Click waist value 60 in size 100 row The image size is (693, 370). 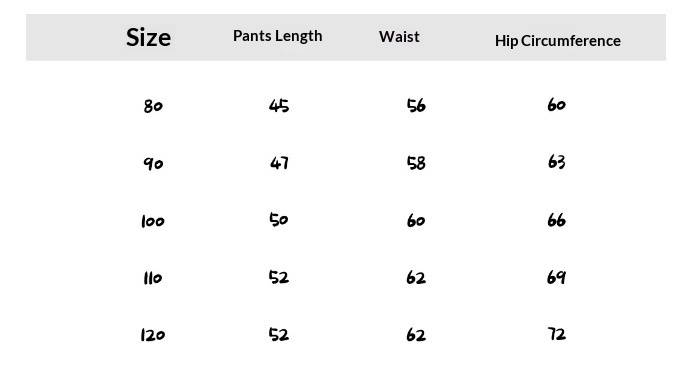tap(416, 220)
